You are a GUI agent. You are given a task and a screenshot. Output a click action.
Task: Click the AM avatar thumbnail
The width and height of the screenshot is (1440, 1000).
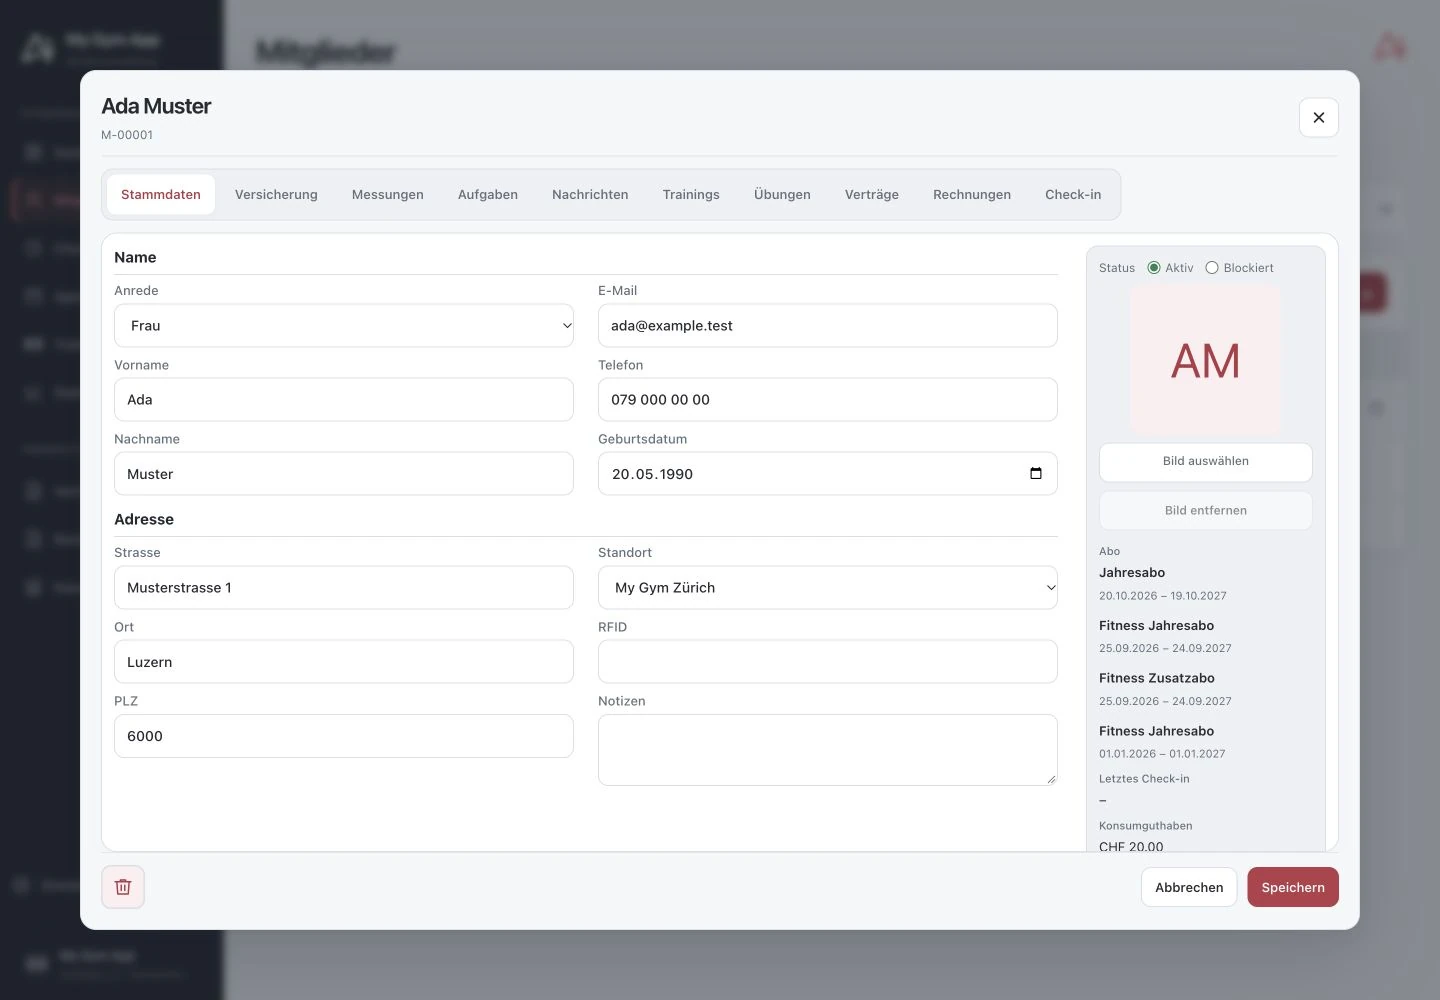coord(1206,361)
